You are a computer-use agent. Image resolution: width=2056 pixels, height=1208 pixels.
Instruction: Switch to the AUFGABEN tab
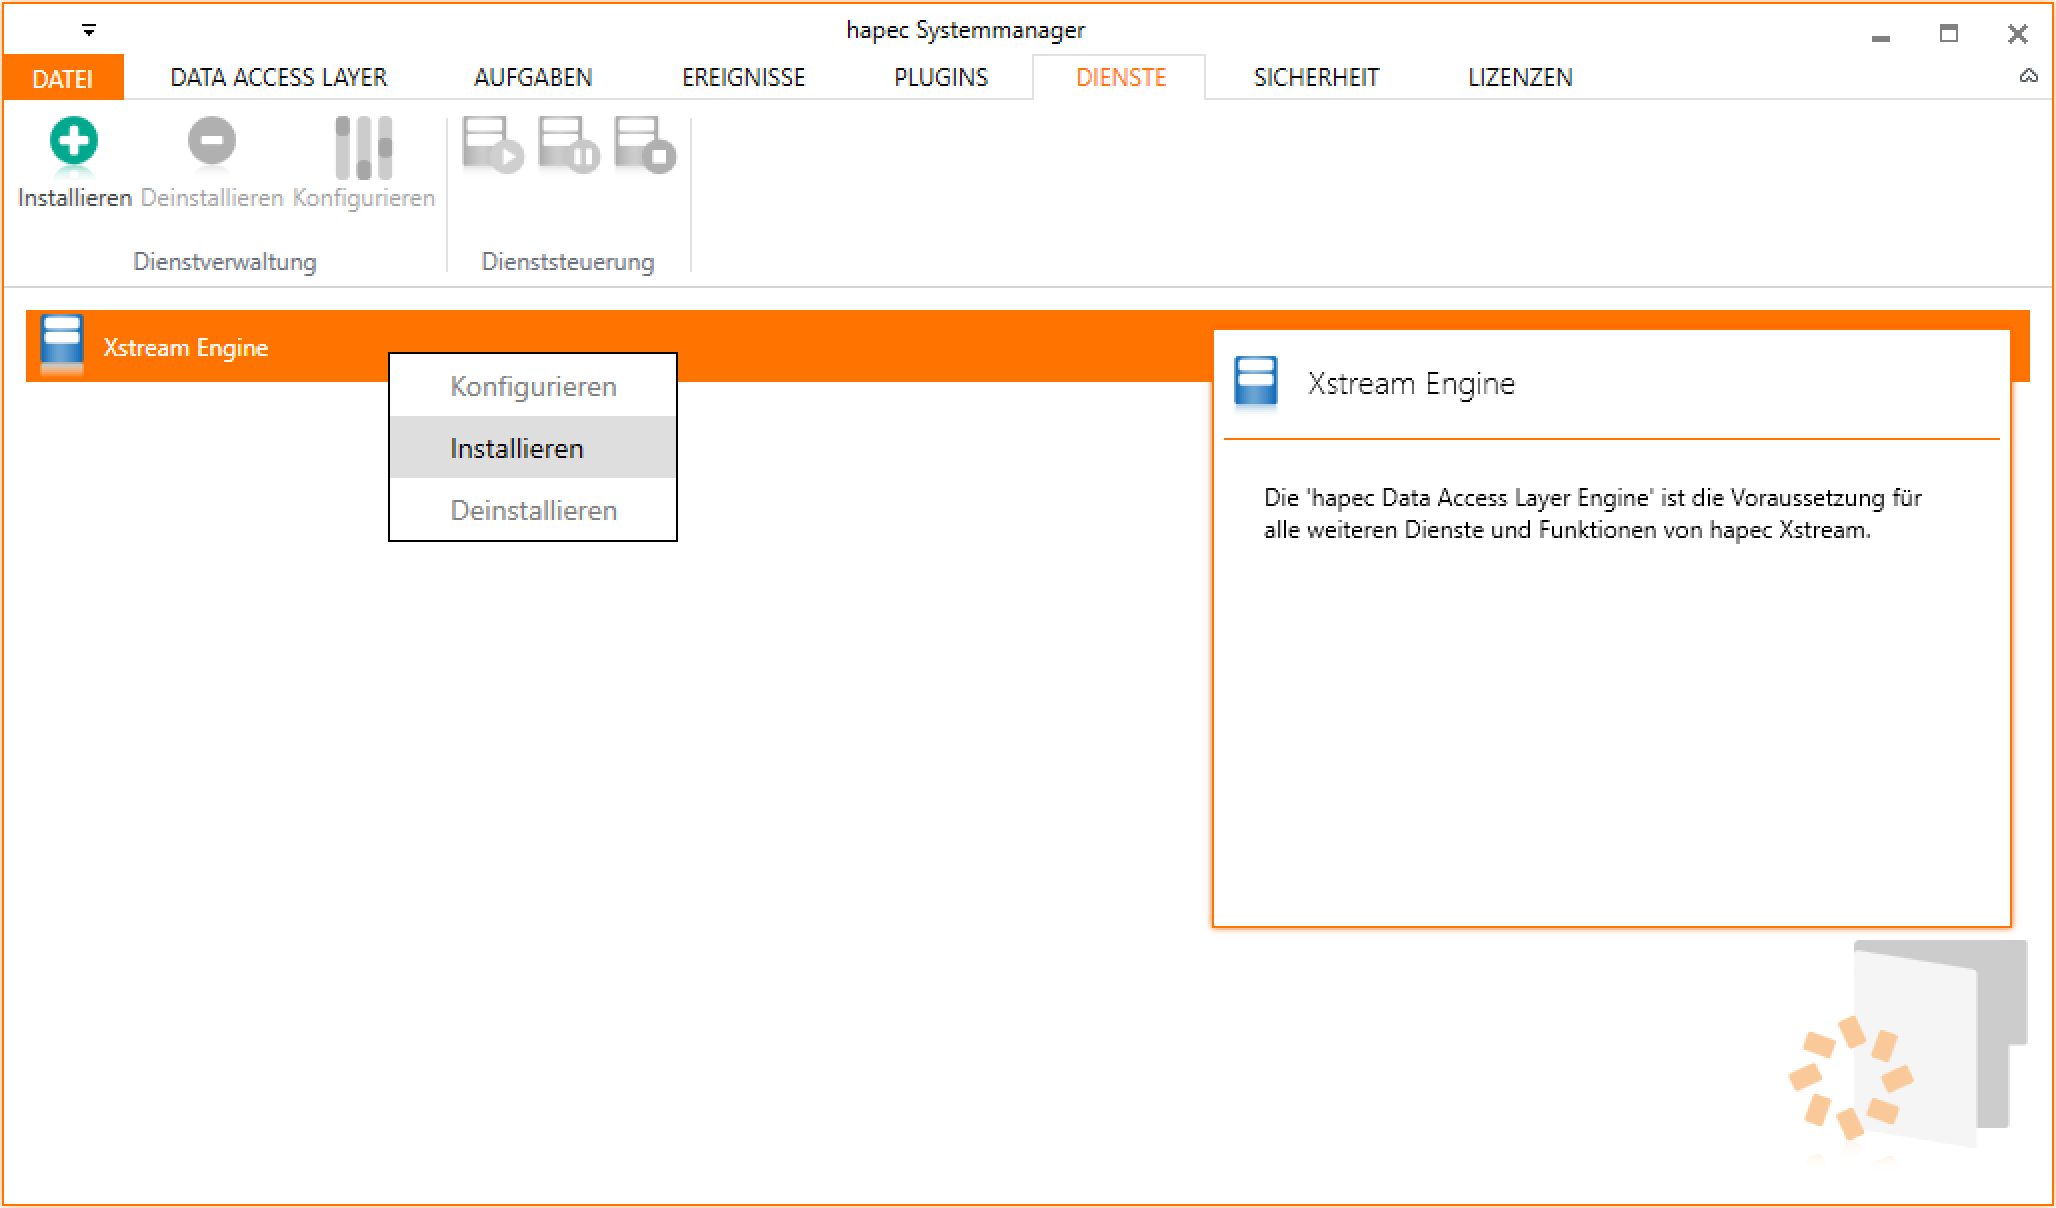533,78
